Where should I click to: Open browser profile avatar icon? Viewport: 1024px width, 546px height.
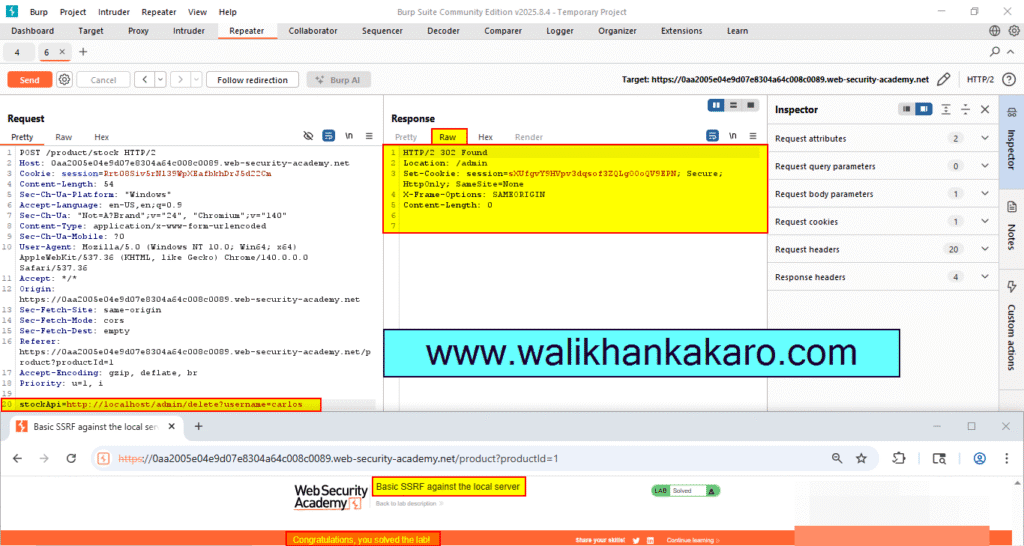pyautogui.click(x=980, y=458)
